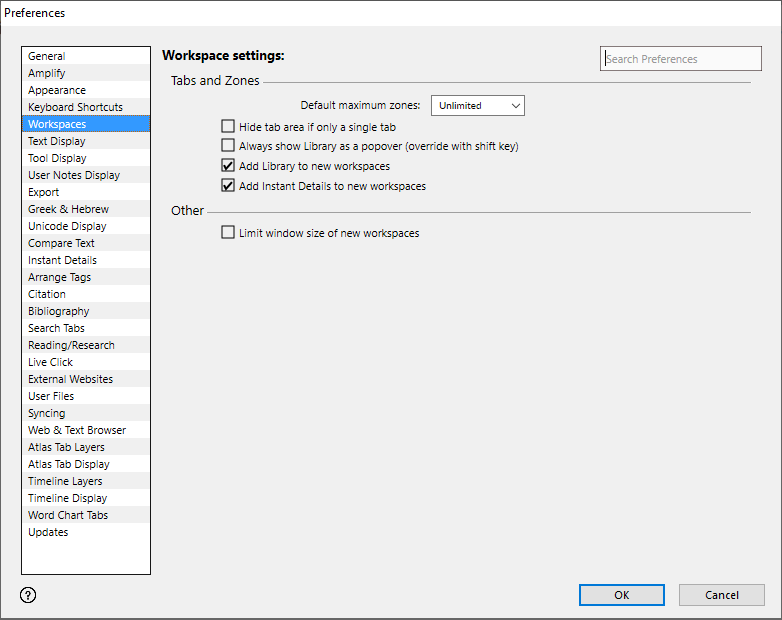Open Atlas Tab Layers settings
The height and width of the screenshot is (620, 782).
point(66,447)
